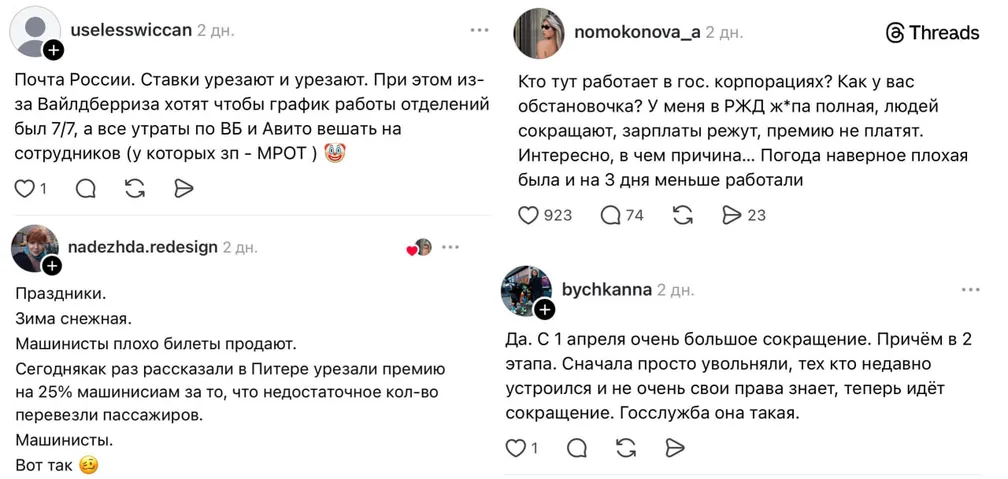View who liked nadezhda.redesign's post
This screenshot has height=479, width=1008.
coord(419,248)
